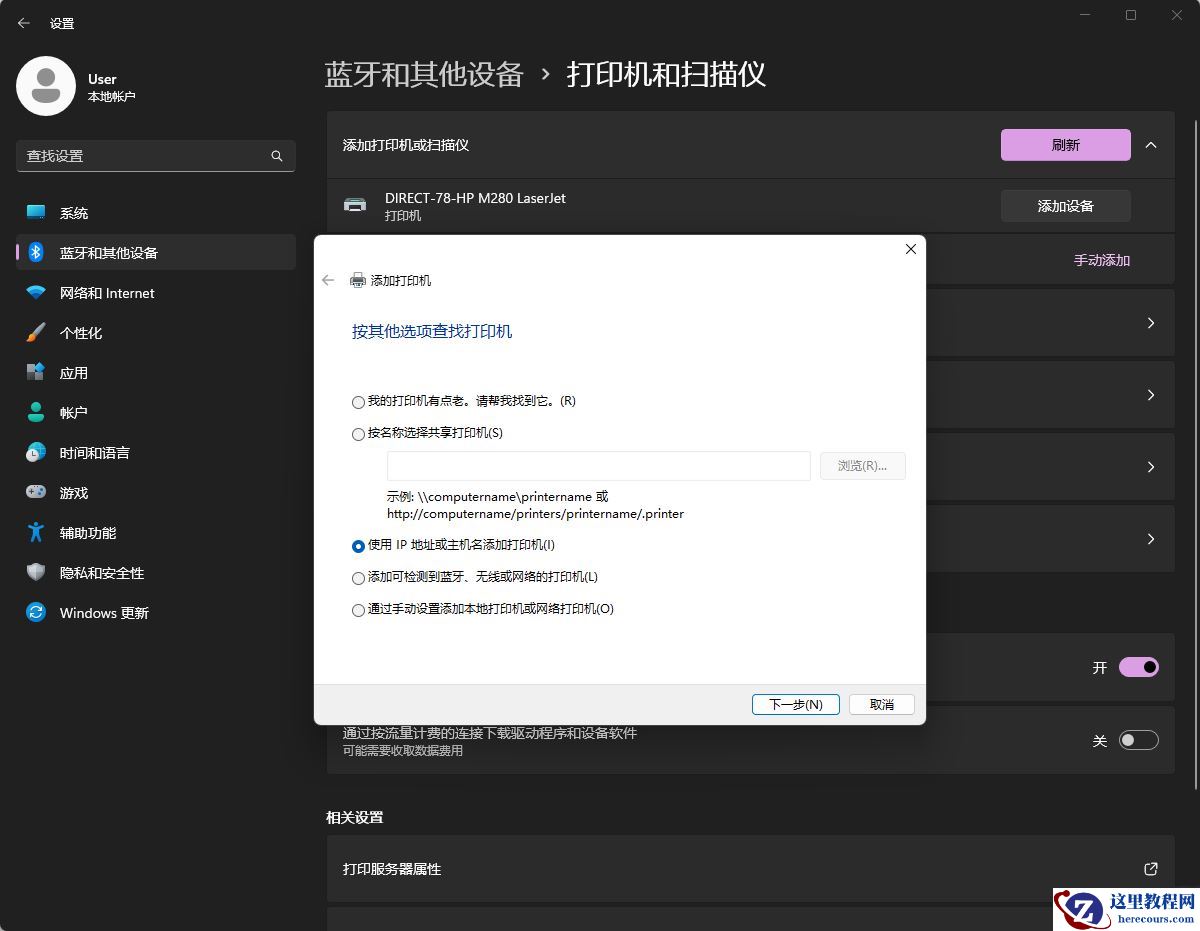Turn off the toggle currently set to 开
1200x931 pixels.
1138,667
